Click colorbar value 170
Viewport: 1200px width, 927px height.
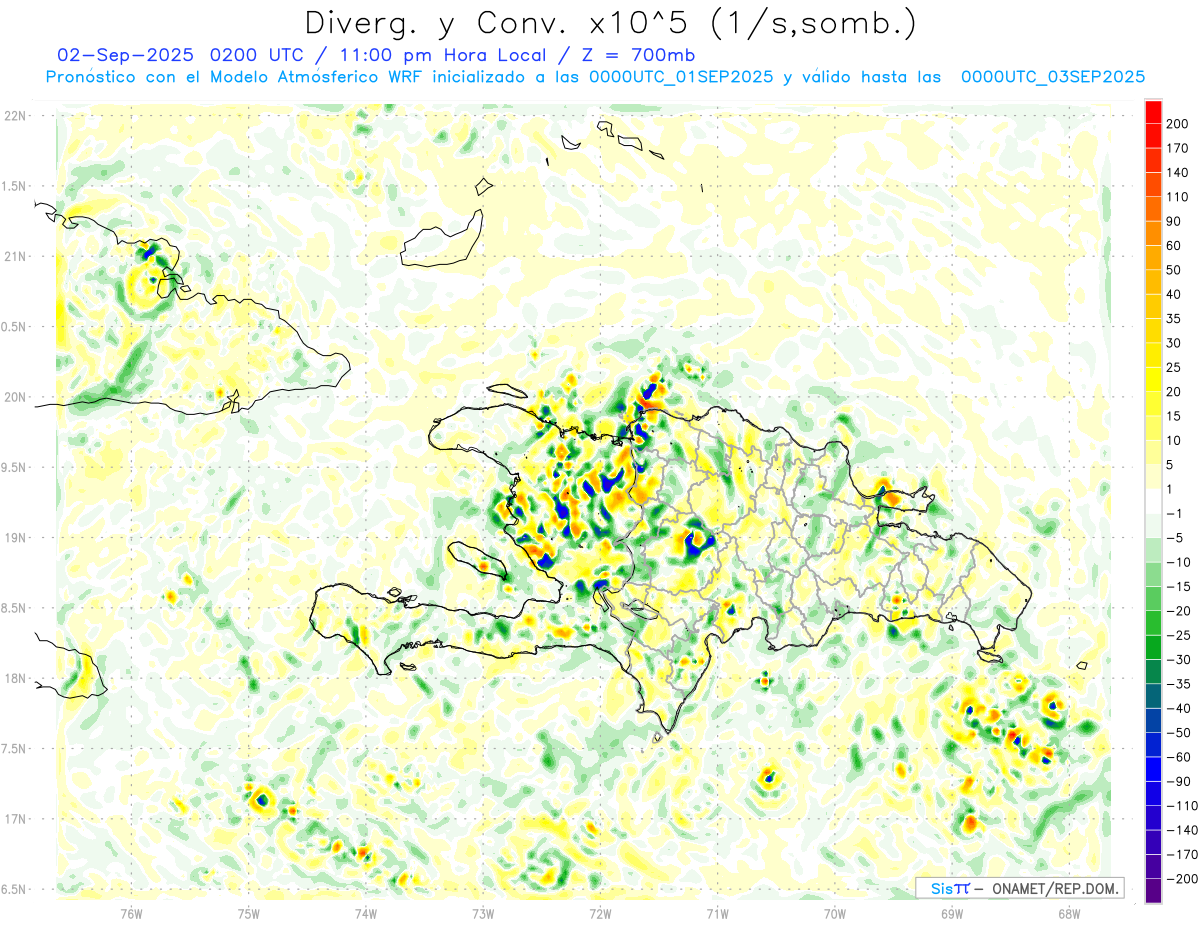[x=1177, y=149]
